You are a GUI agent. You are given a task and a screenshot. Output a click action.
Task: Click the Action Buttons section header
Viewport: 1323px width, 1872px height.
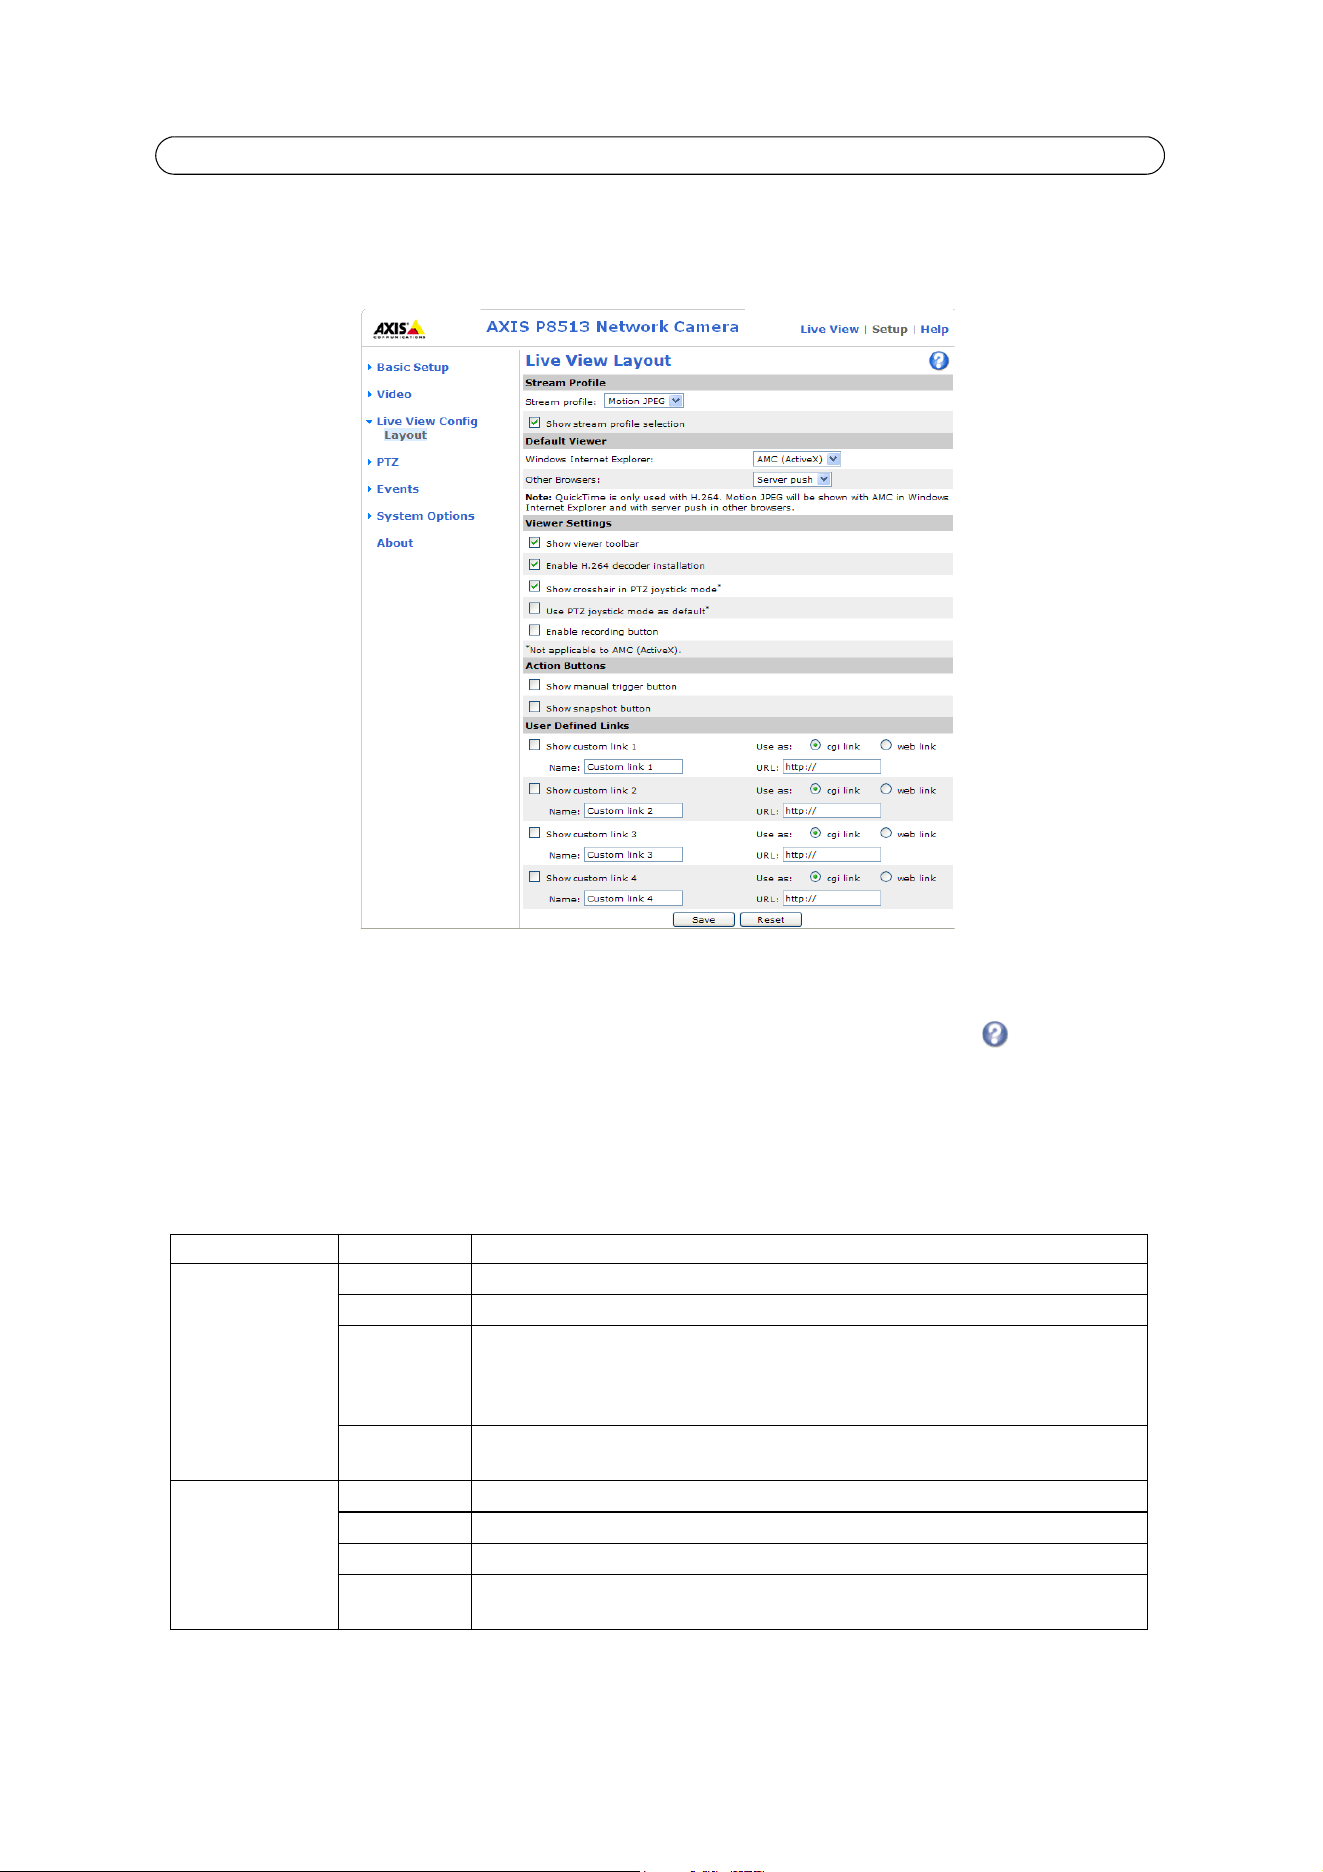click(738, 666)
